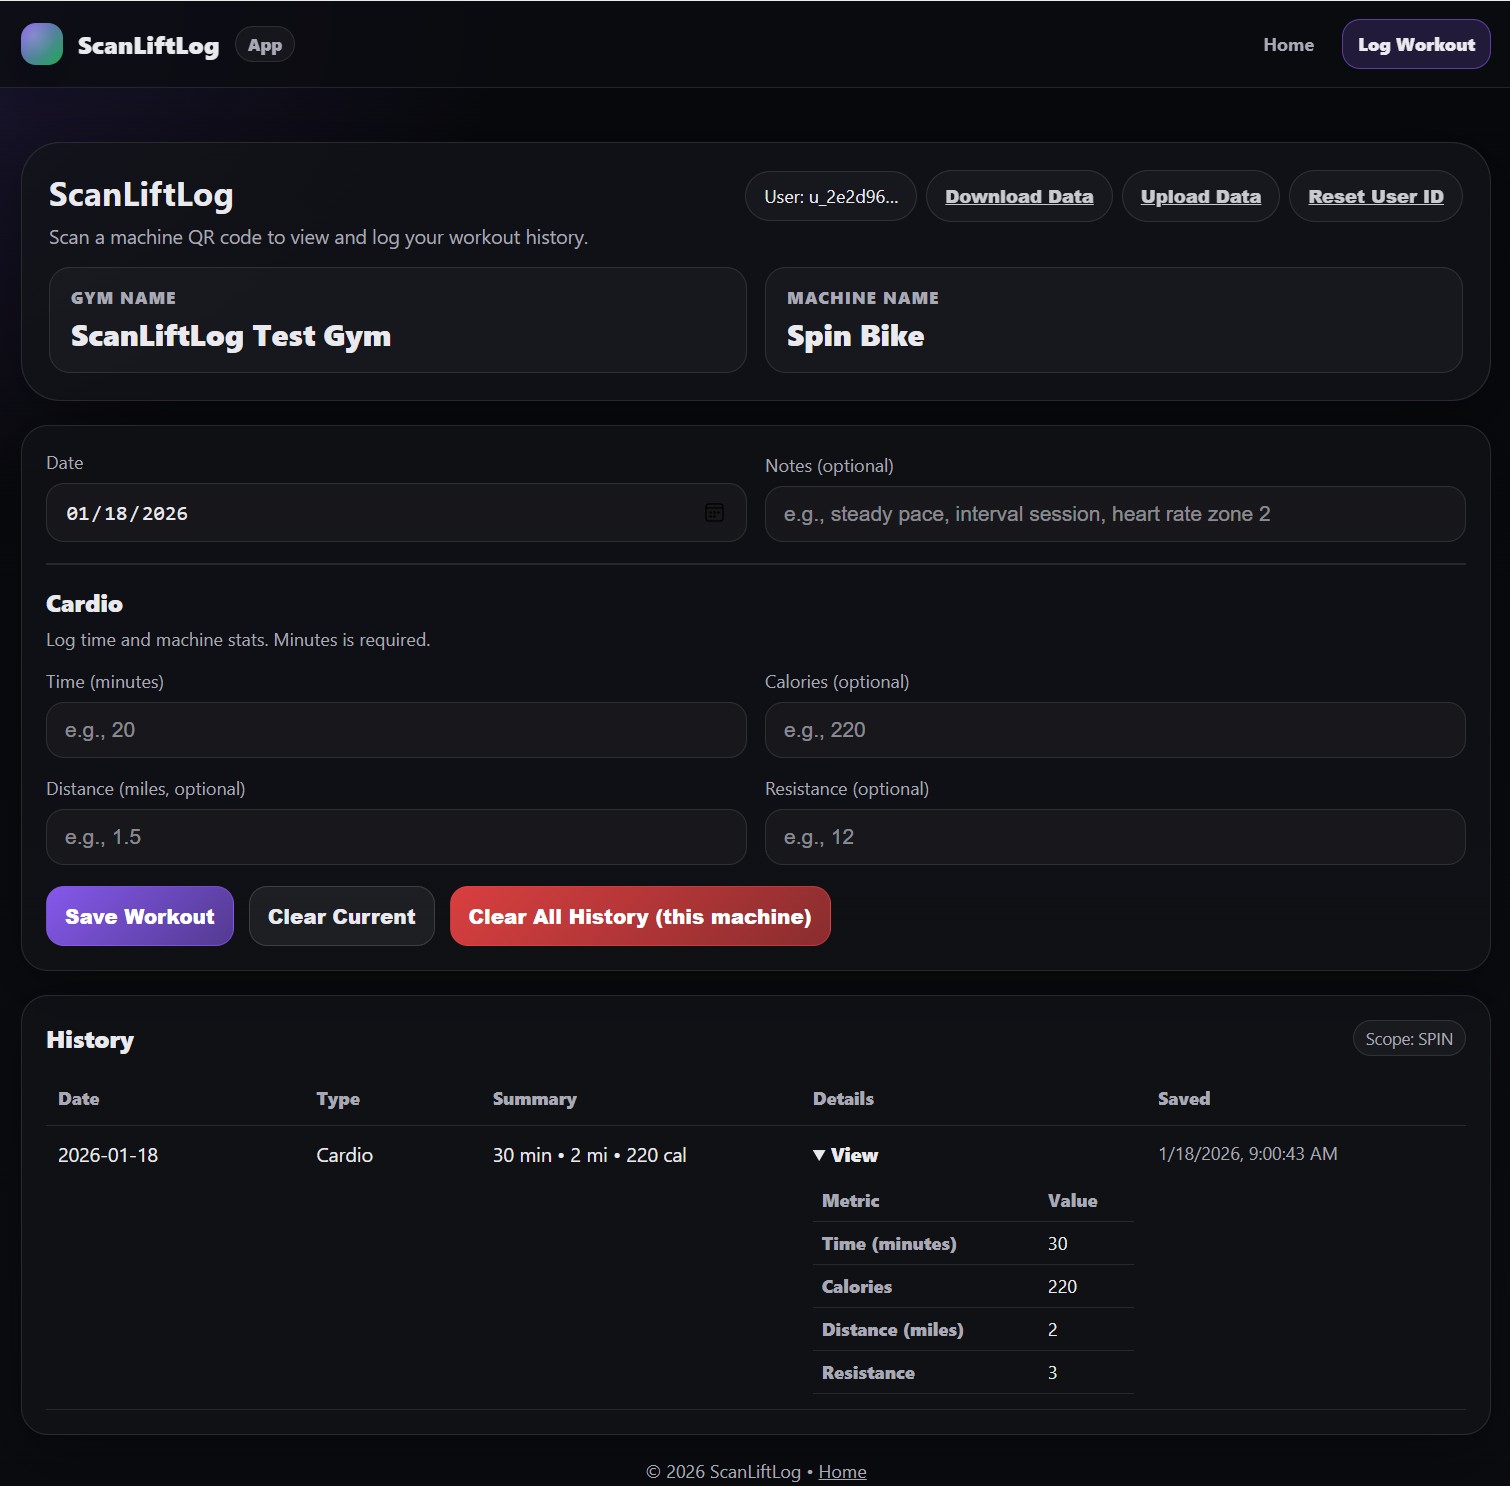The height and width of the screenshot is (1486, 1510).
Task: Select the Calories optional field
Action: [1114, 730]
